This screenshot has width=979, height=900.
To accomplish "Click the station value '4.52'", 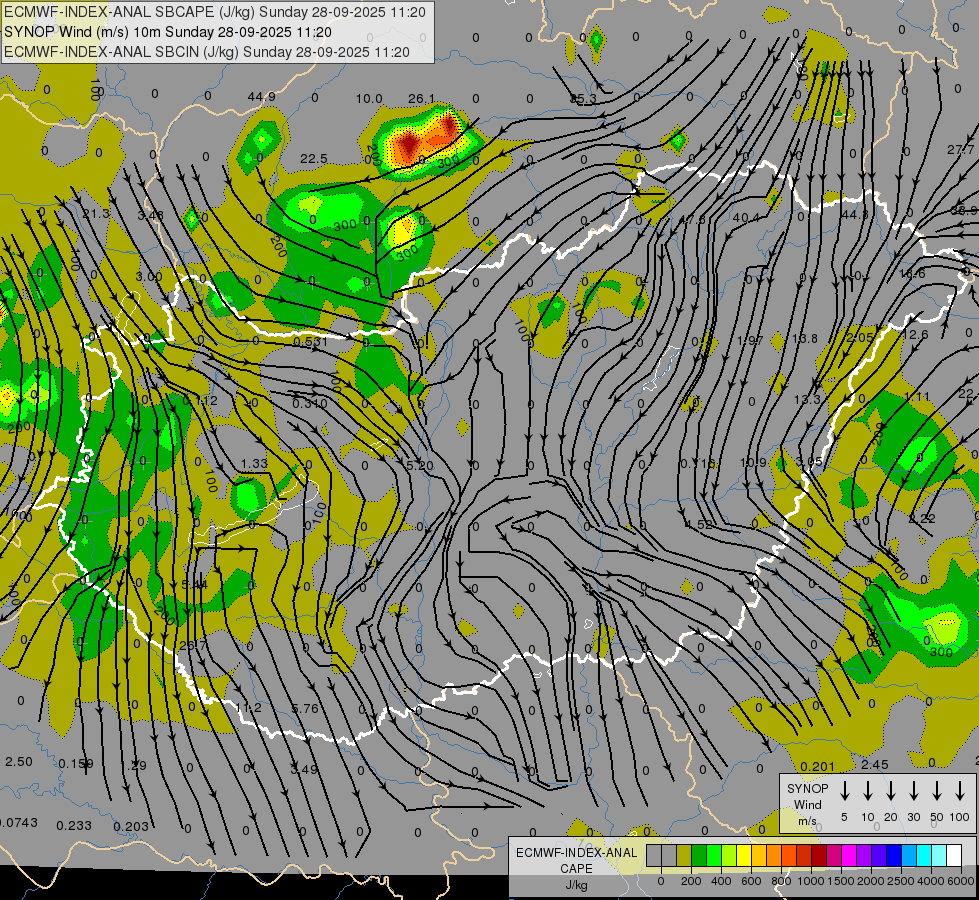I will pos(699,525).
